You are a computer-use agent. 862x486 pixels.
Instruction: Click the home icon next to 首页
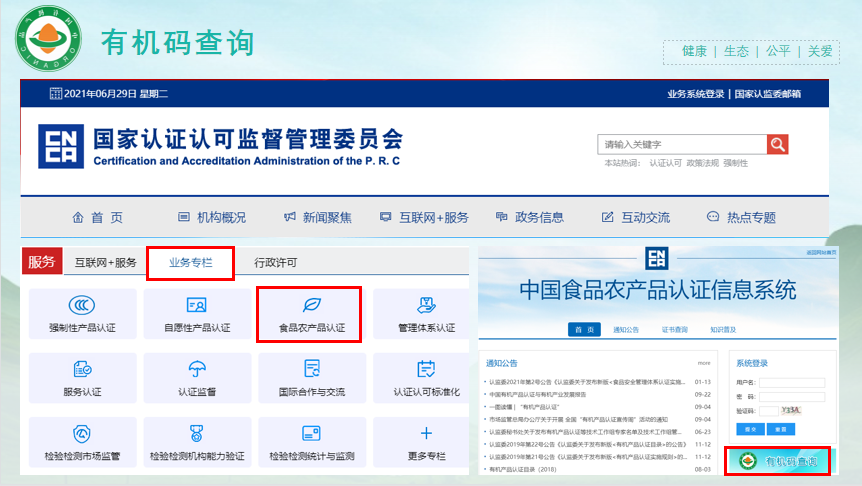[x=78, y=218]
